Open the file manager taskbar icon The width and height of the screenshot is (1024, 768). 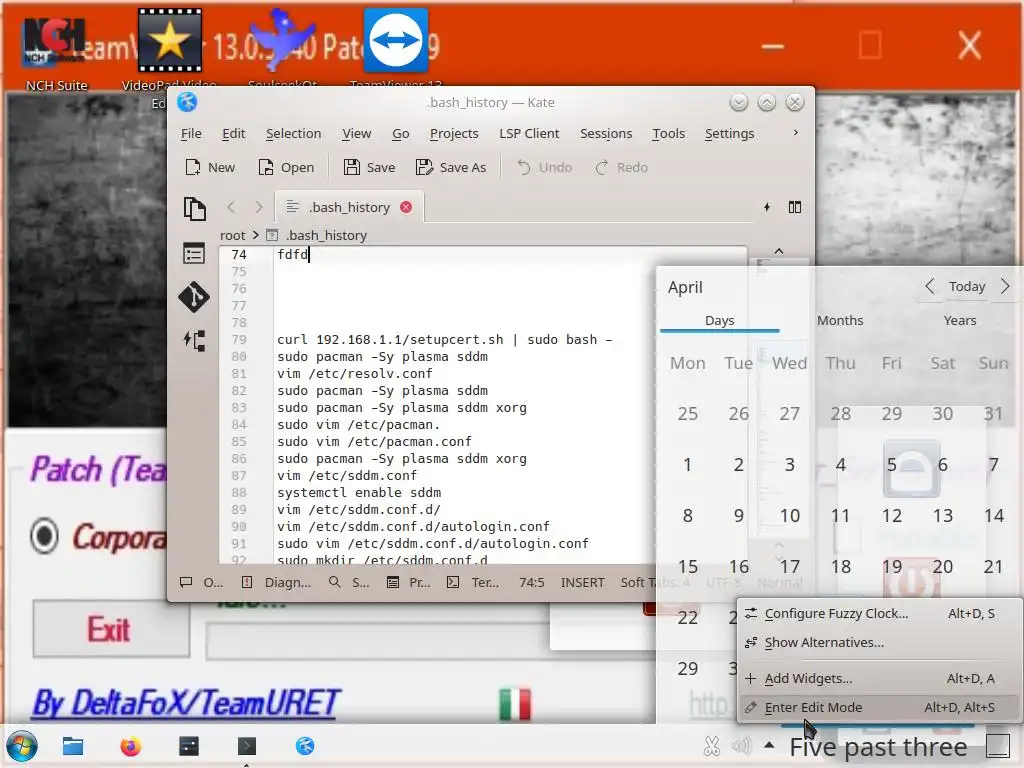pos(72,746)
